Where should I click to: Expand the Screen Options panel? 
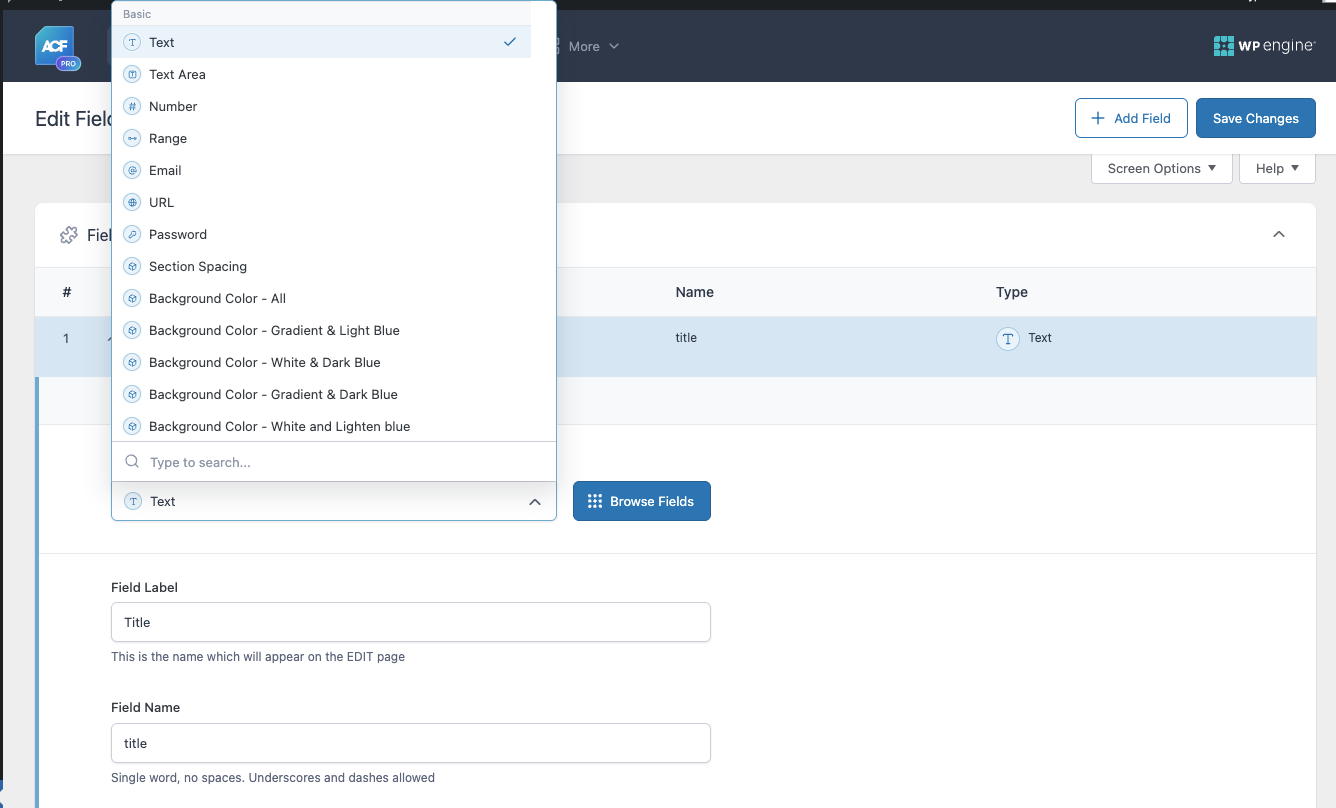coord(1161,168)
